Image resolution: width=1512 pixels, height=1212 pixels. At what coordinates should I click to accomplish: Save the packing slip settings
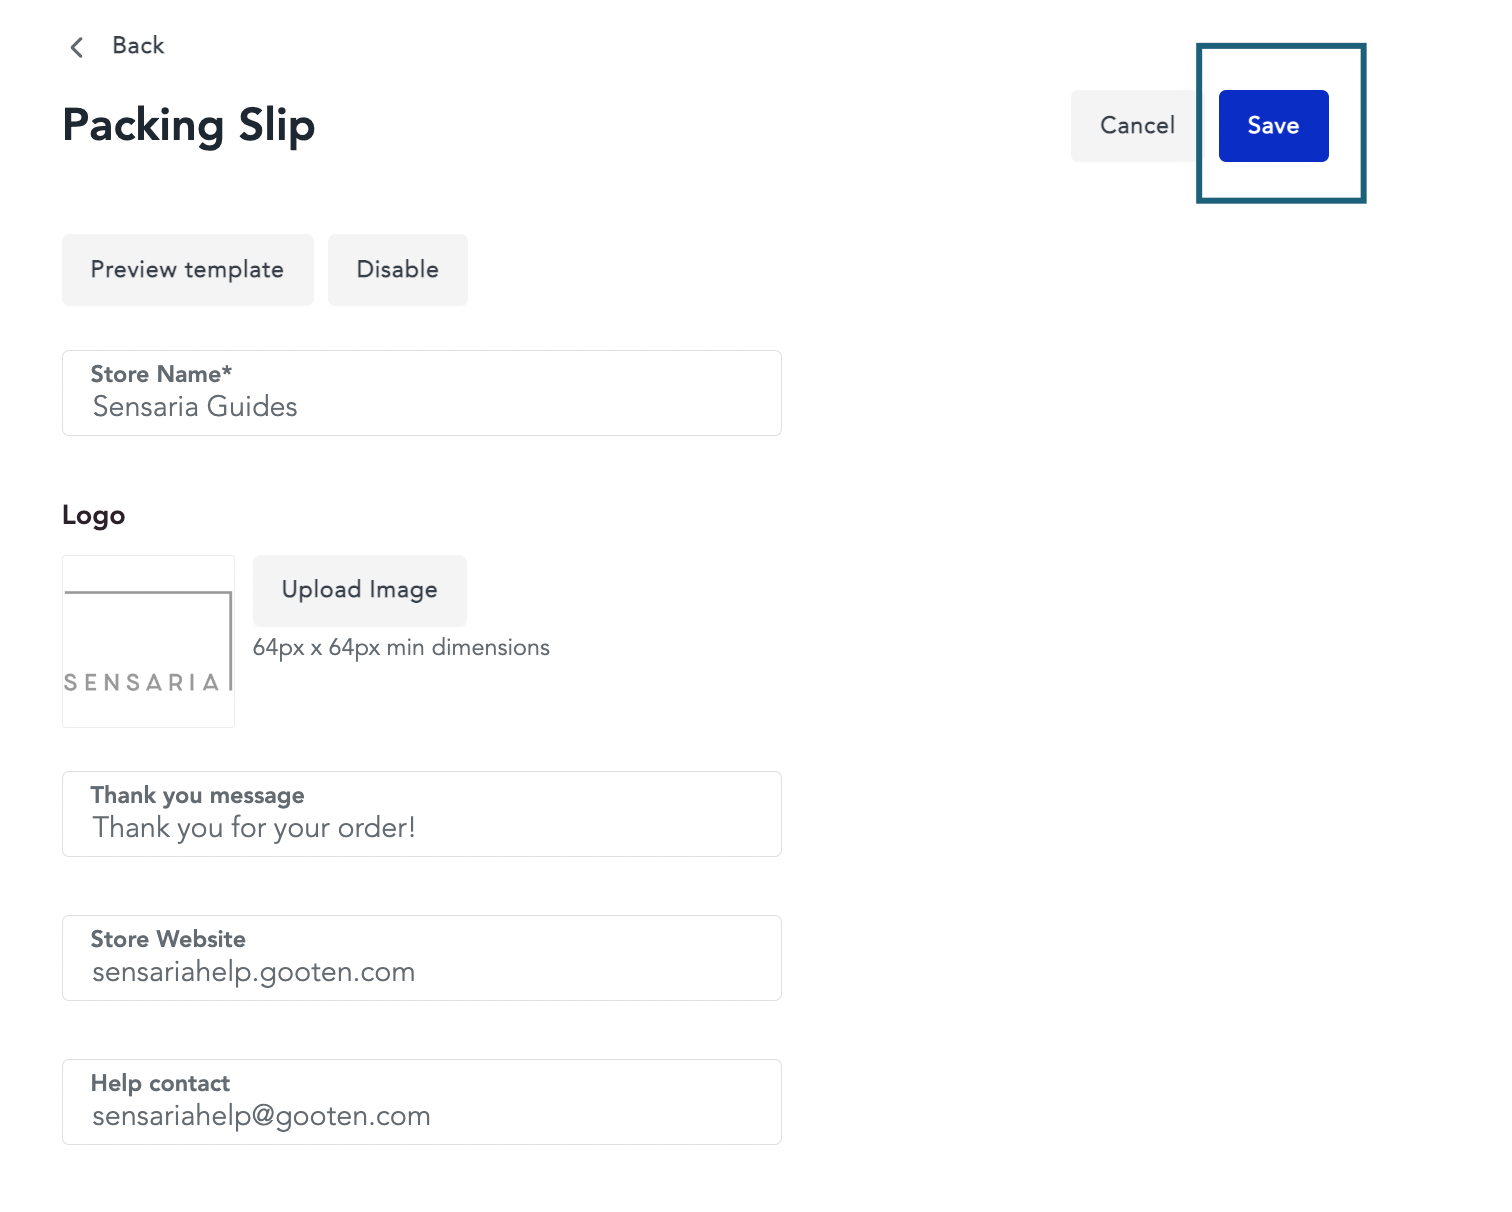1273,126
